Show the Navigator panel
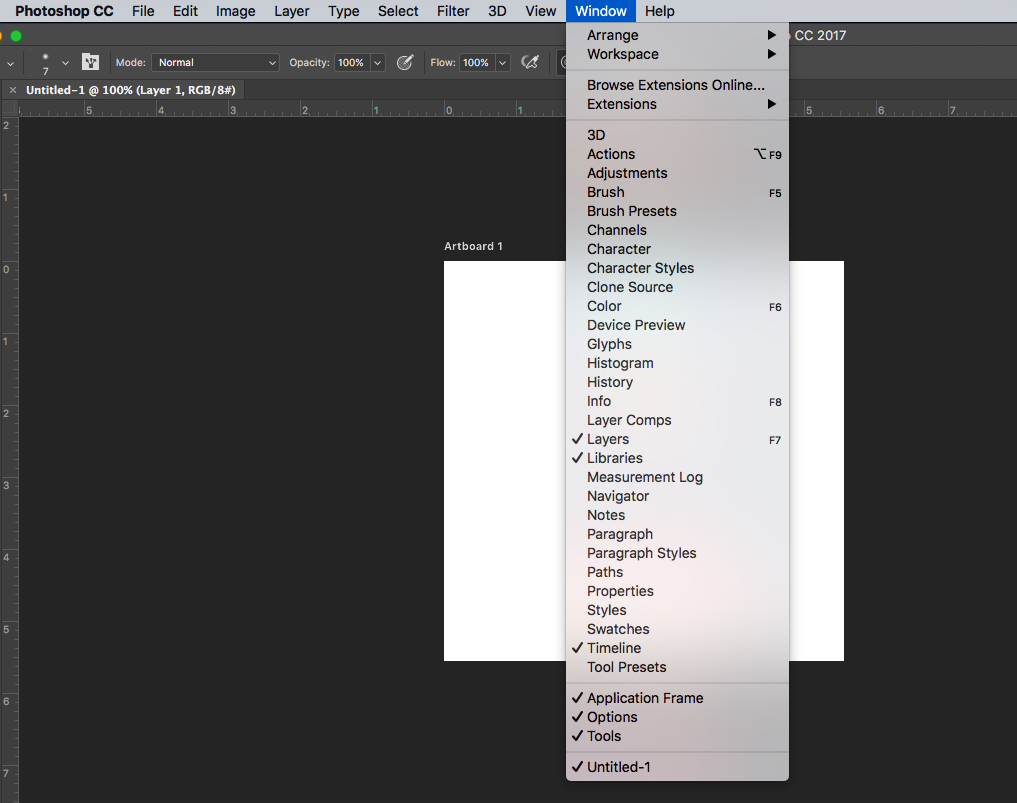Image resolution: width=1017 pixels, height=803 pixels. click(x=677, y=496)
